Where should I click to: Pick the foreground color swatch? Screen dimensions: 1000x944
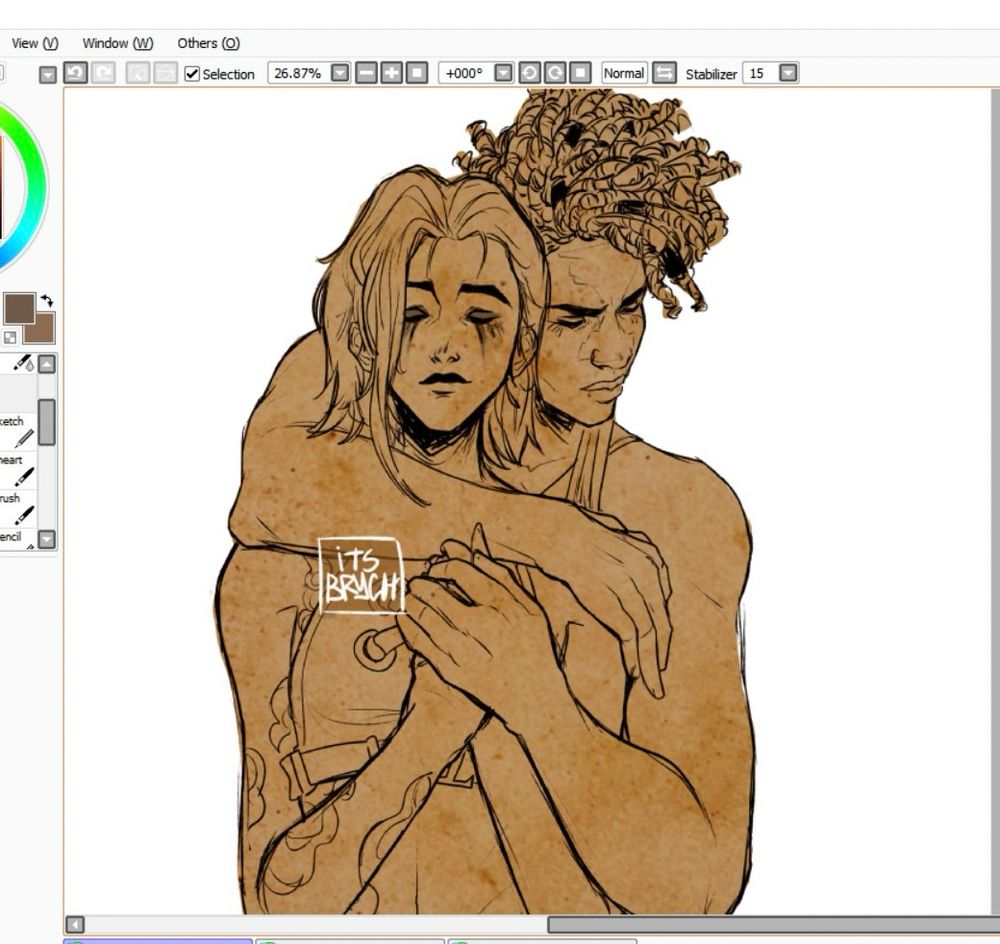coord(18,307)
